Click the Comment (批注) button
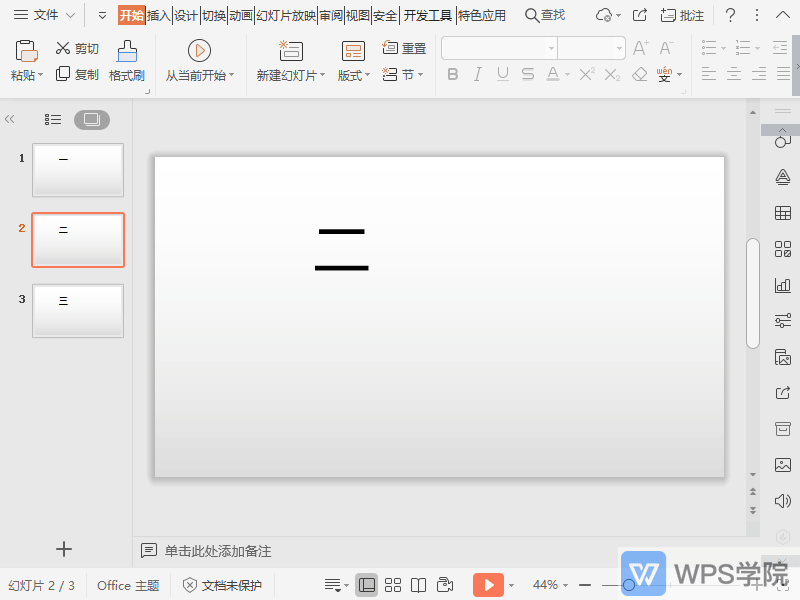 pyautogui.click(x=682, y=15)
